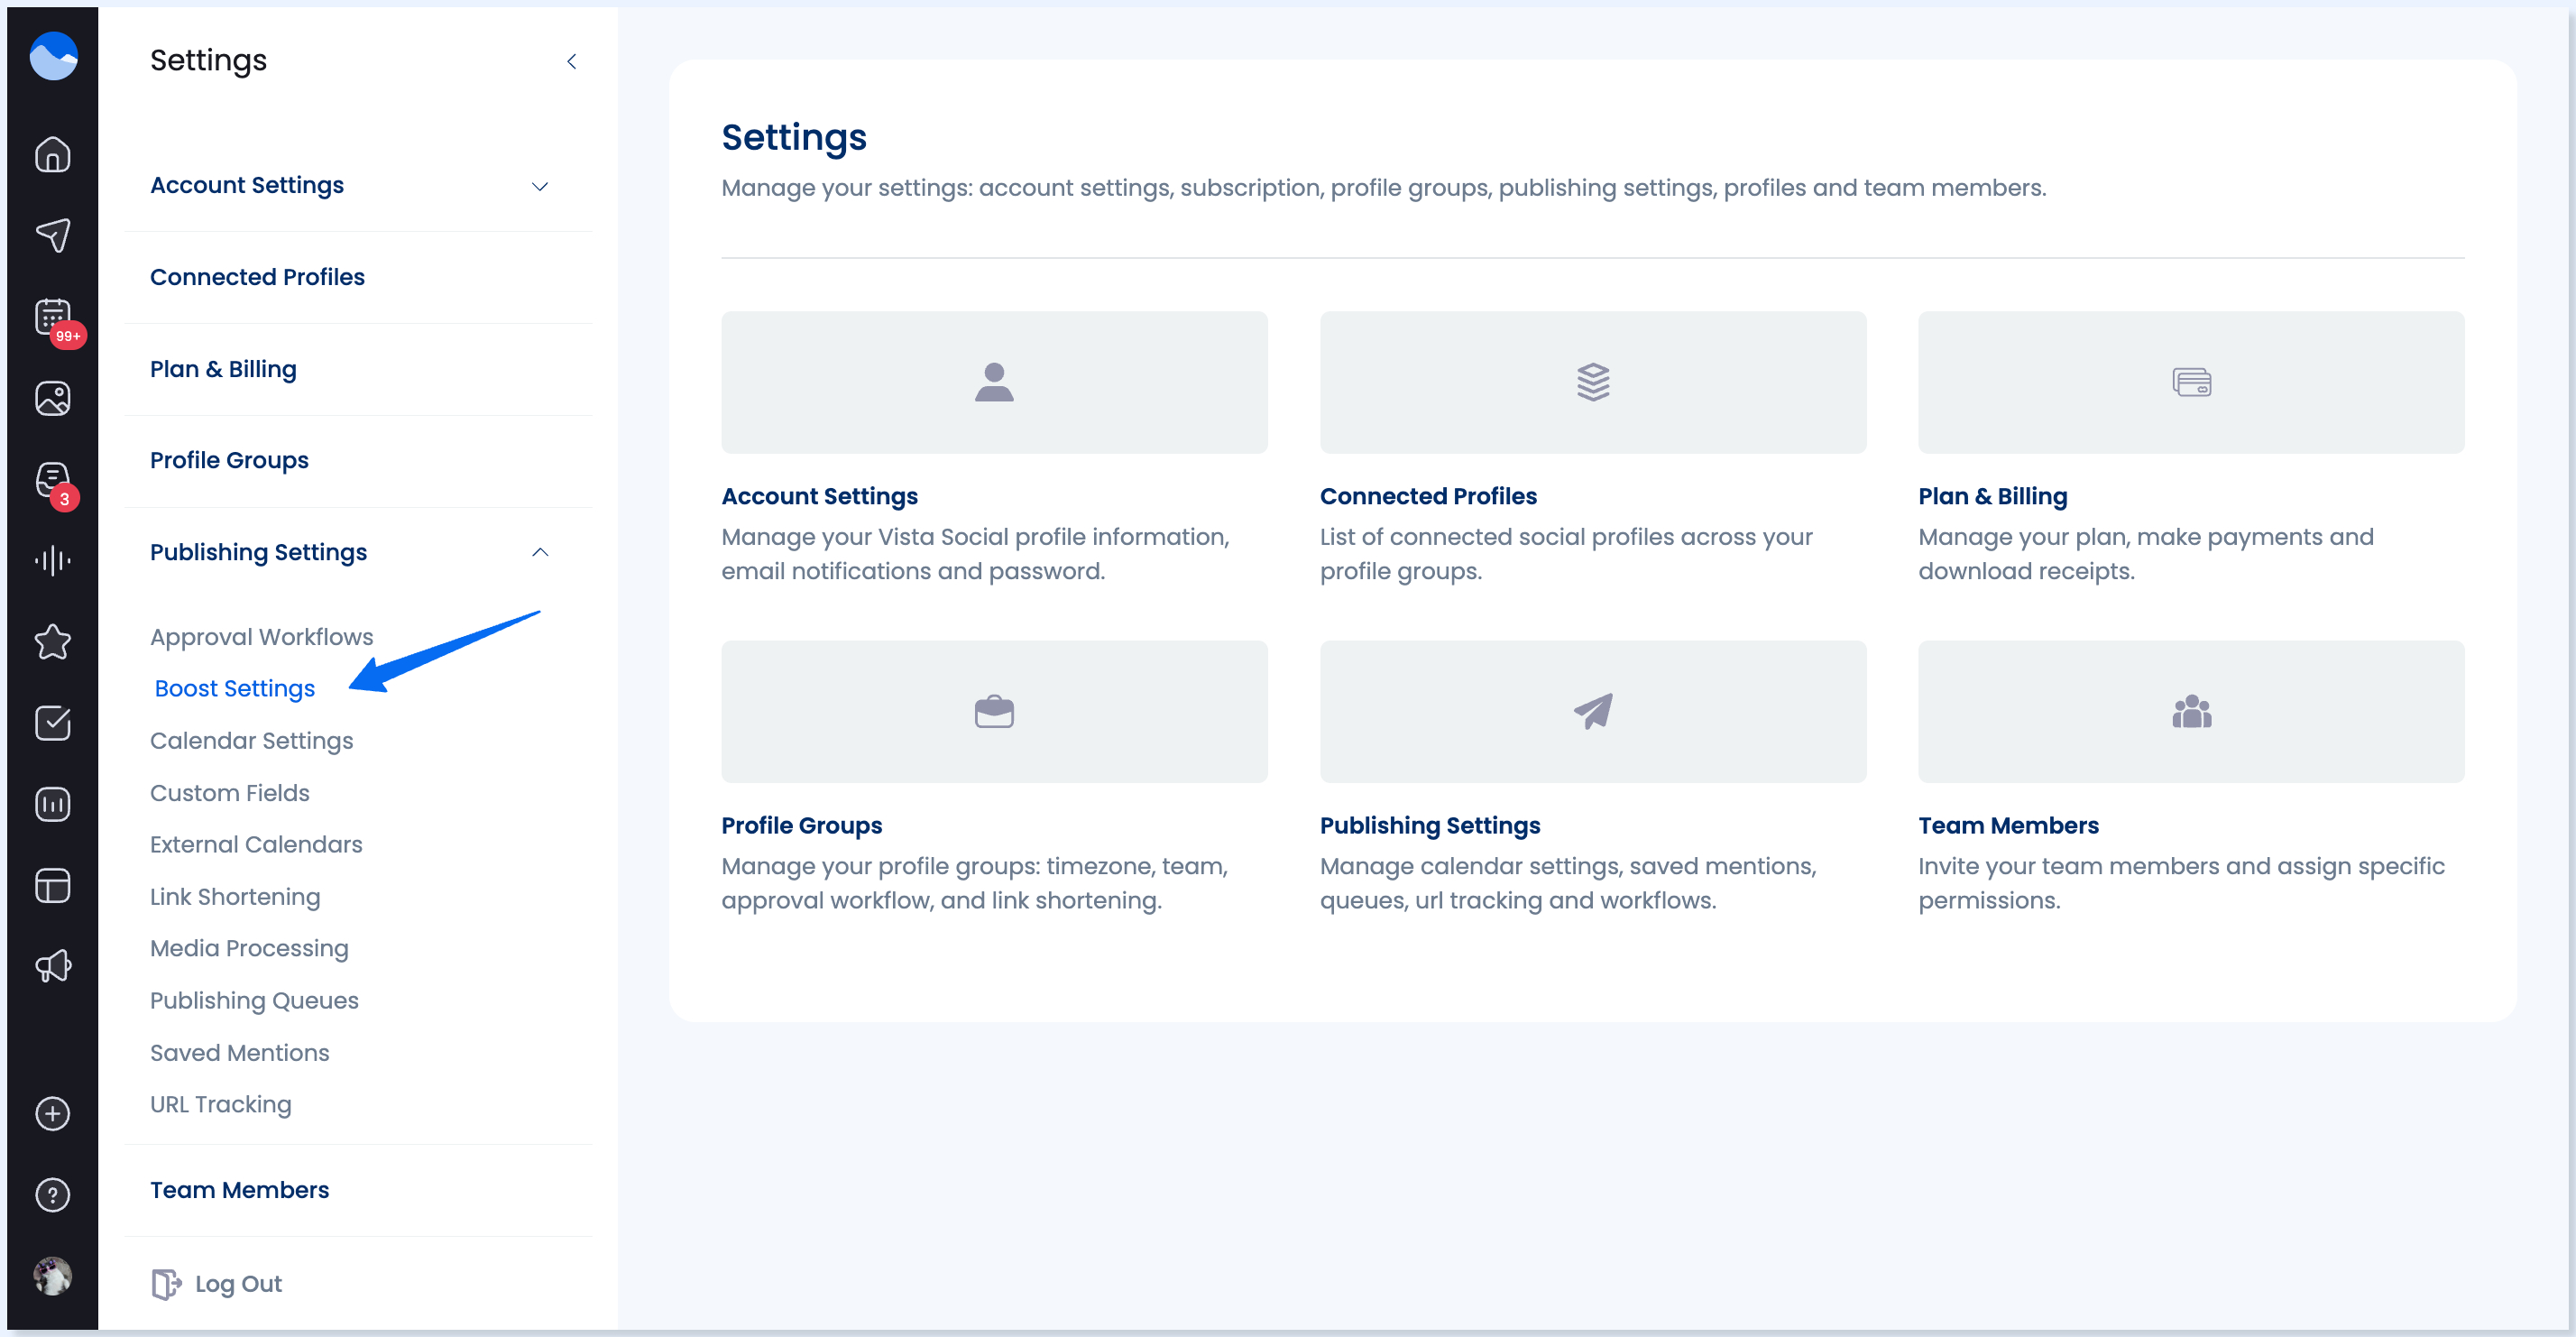This screenshot has height=1337, width=2576.
Task: Open Profile Groups in the side menu
Action: [x=229, y=460]
